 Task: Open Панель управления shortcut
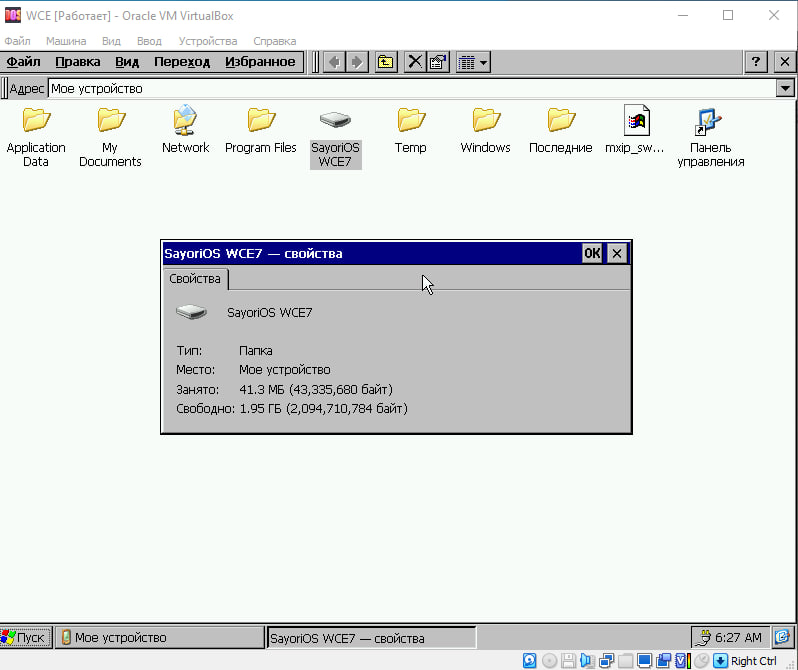pyautogui.click(x=710, y=136)
